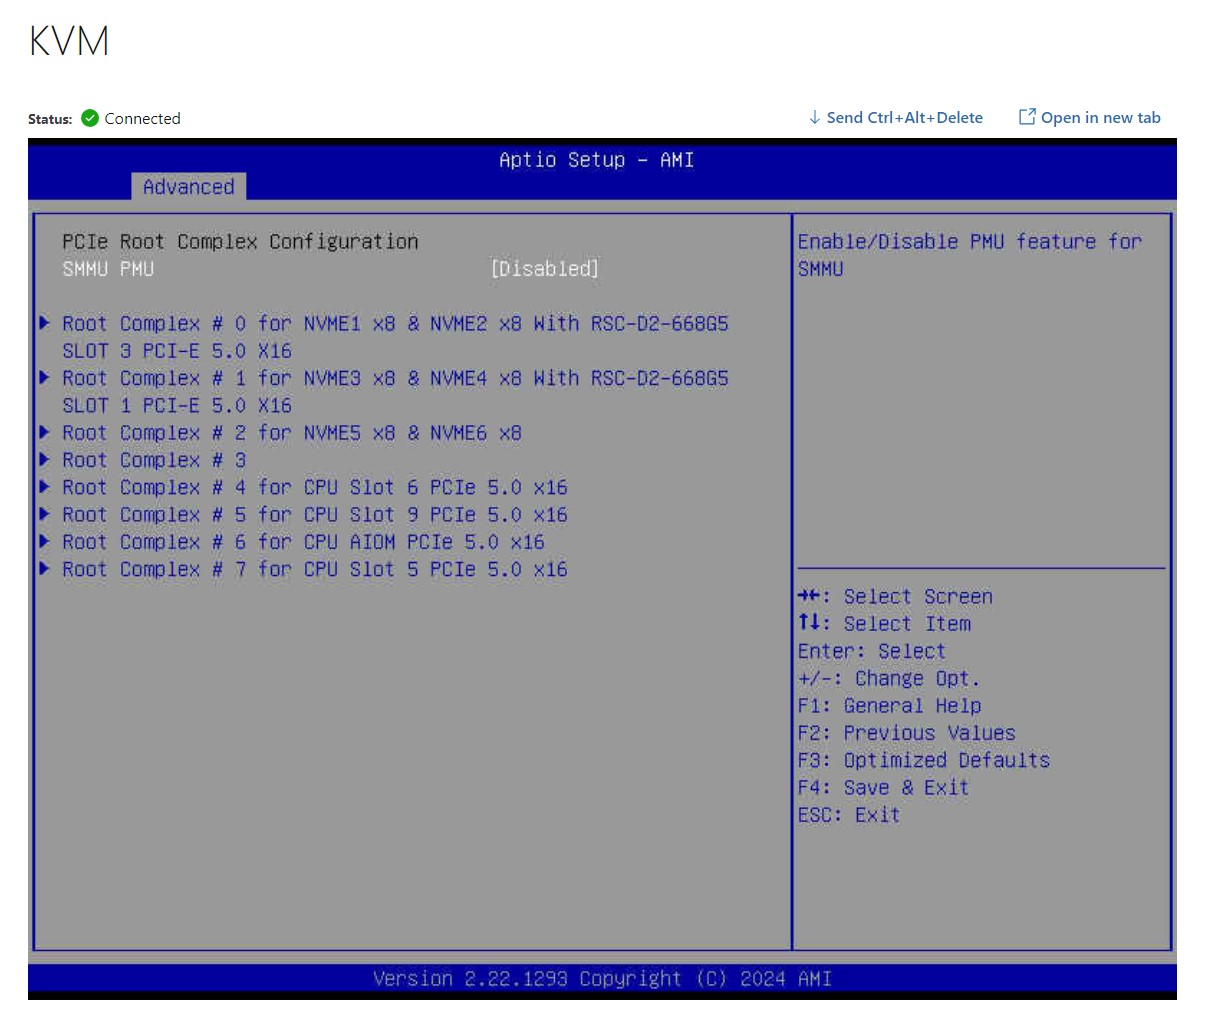Click the arrow beside Root Complex # 5
This screenshot has height=1028, width=1229.
click(x=44, y=514)
